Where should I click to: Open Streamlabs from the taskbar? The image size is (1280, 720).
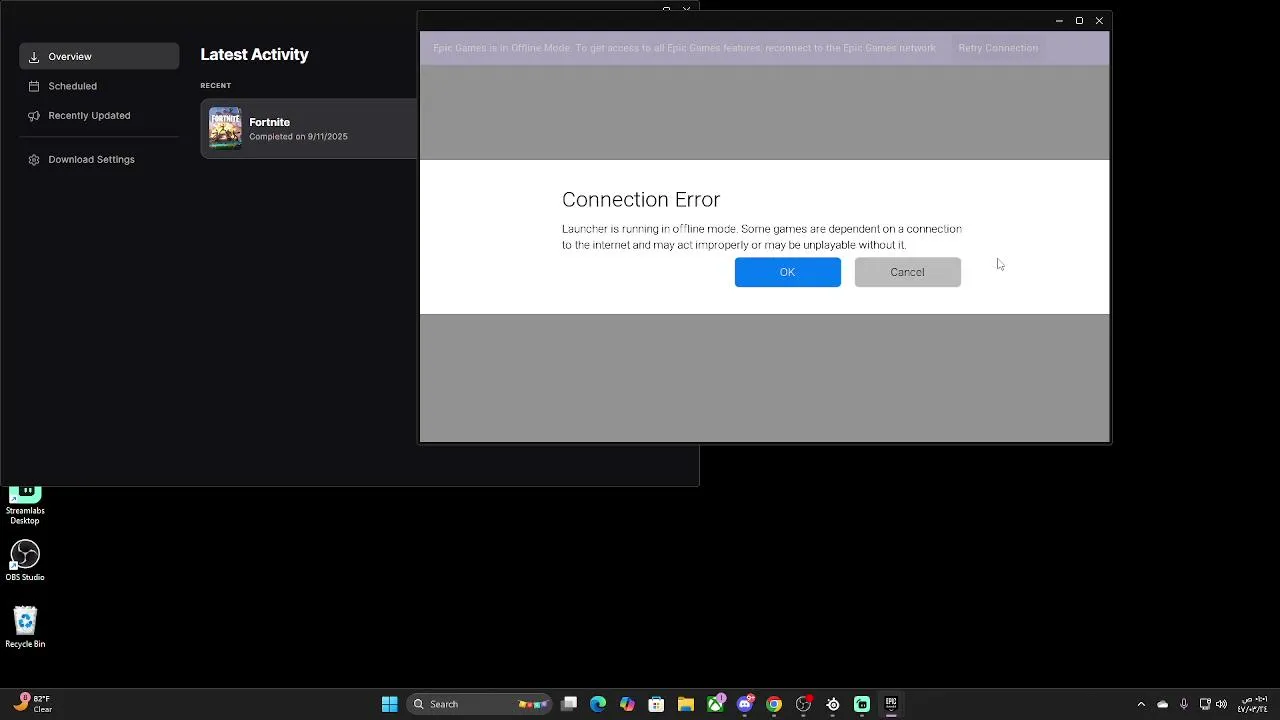(x=862, y=704)
